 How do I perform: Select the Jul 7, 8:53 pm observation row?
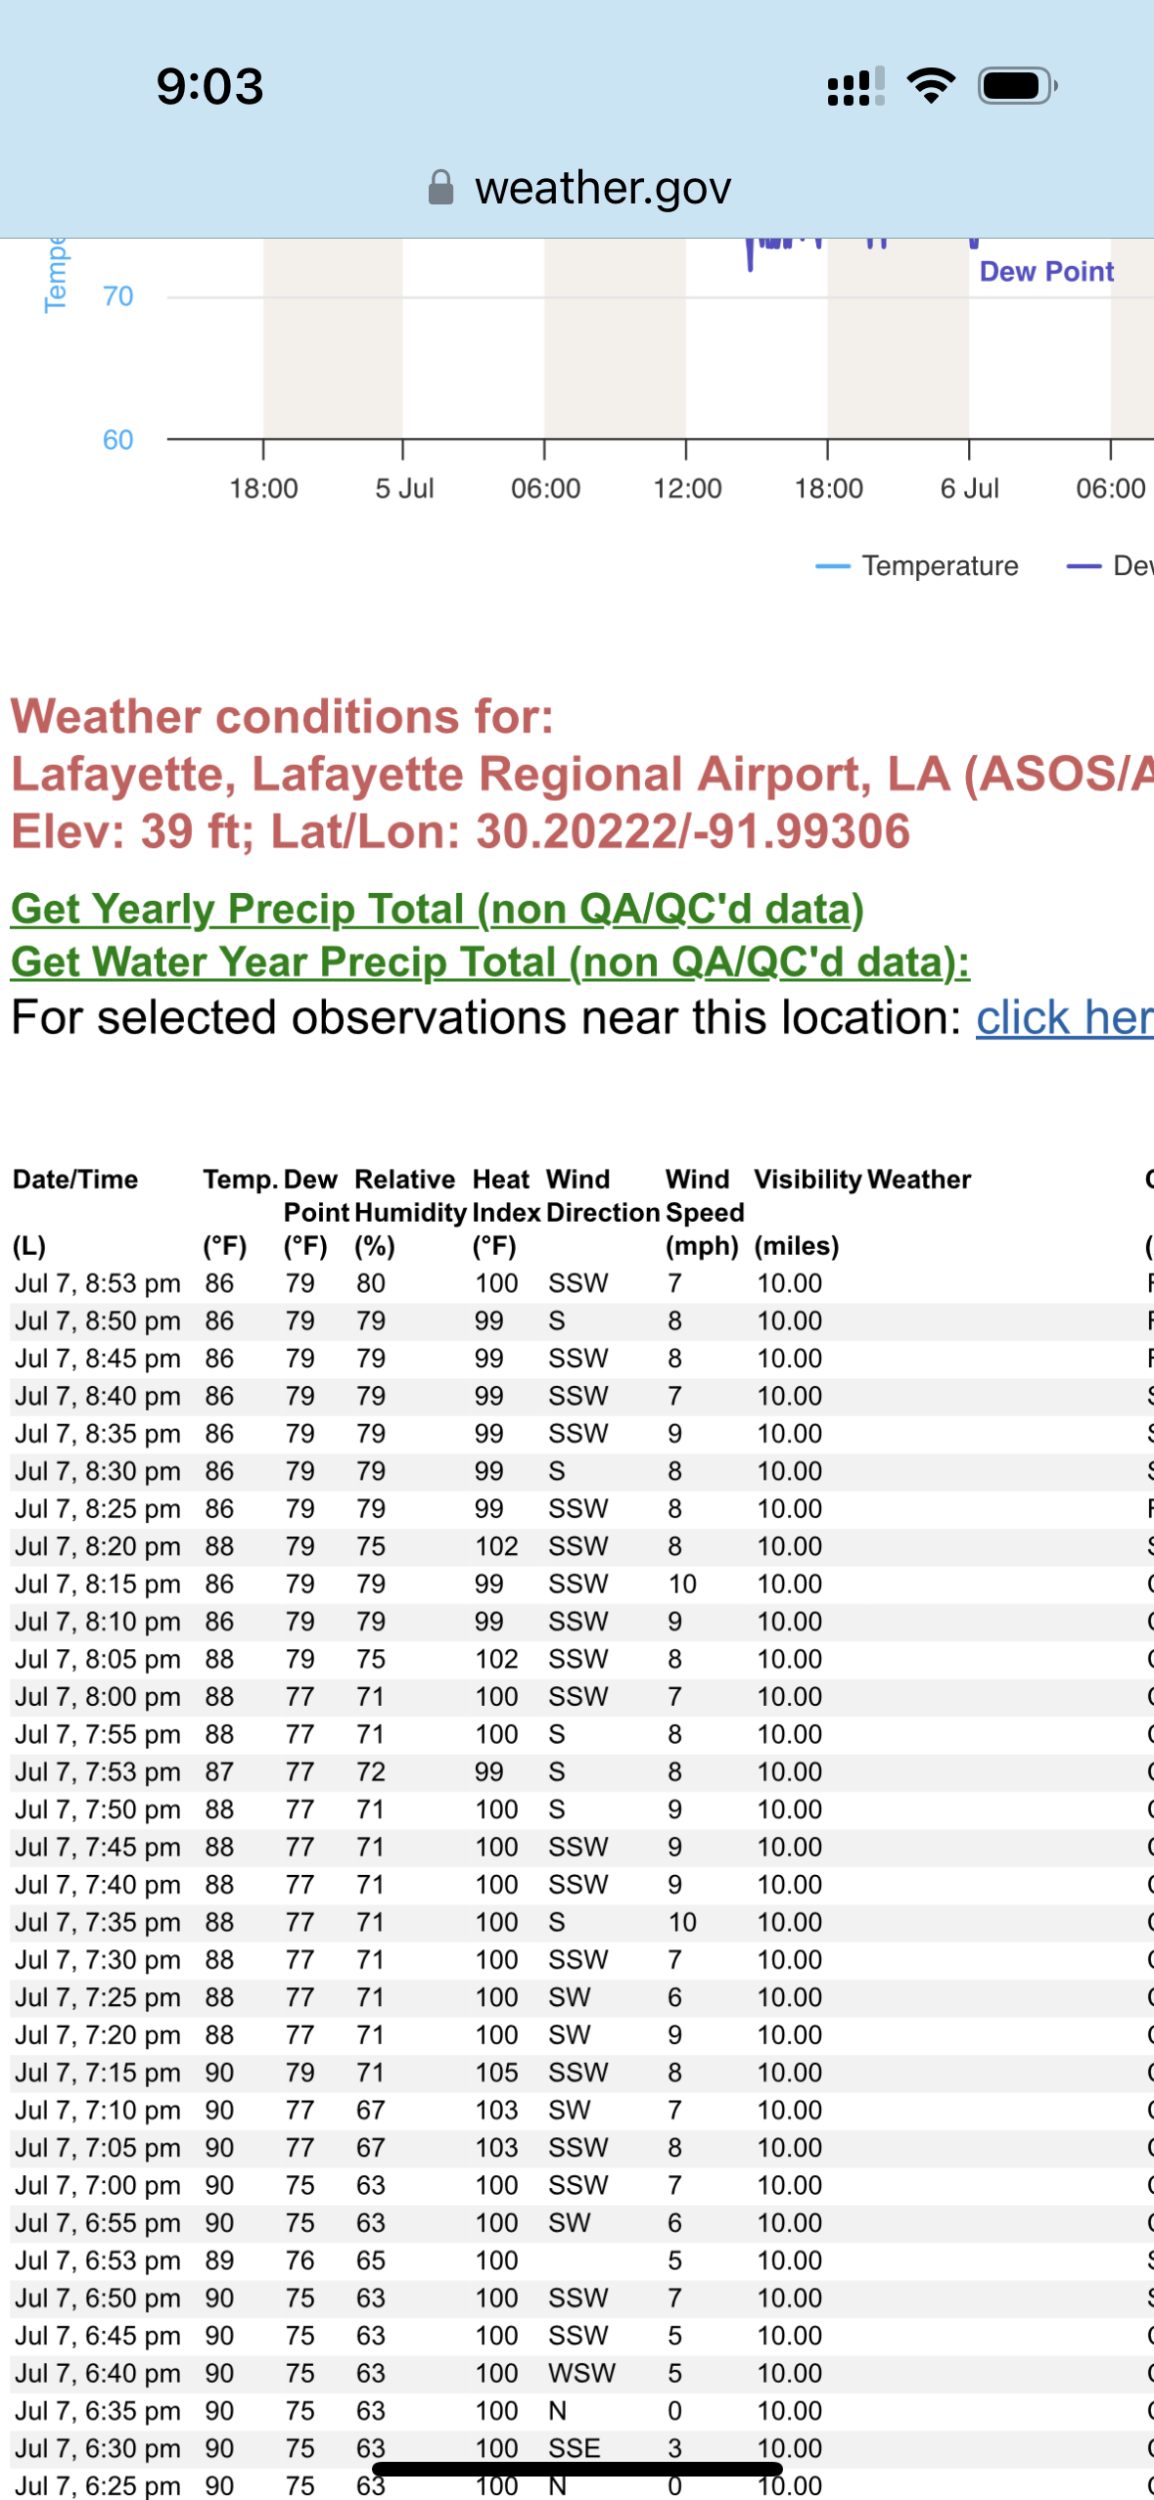[577, 1283]
